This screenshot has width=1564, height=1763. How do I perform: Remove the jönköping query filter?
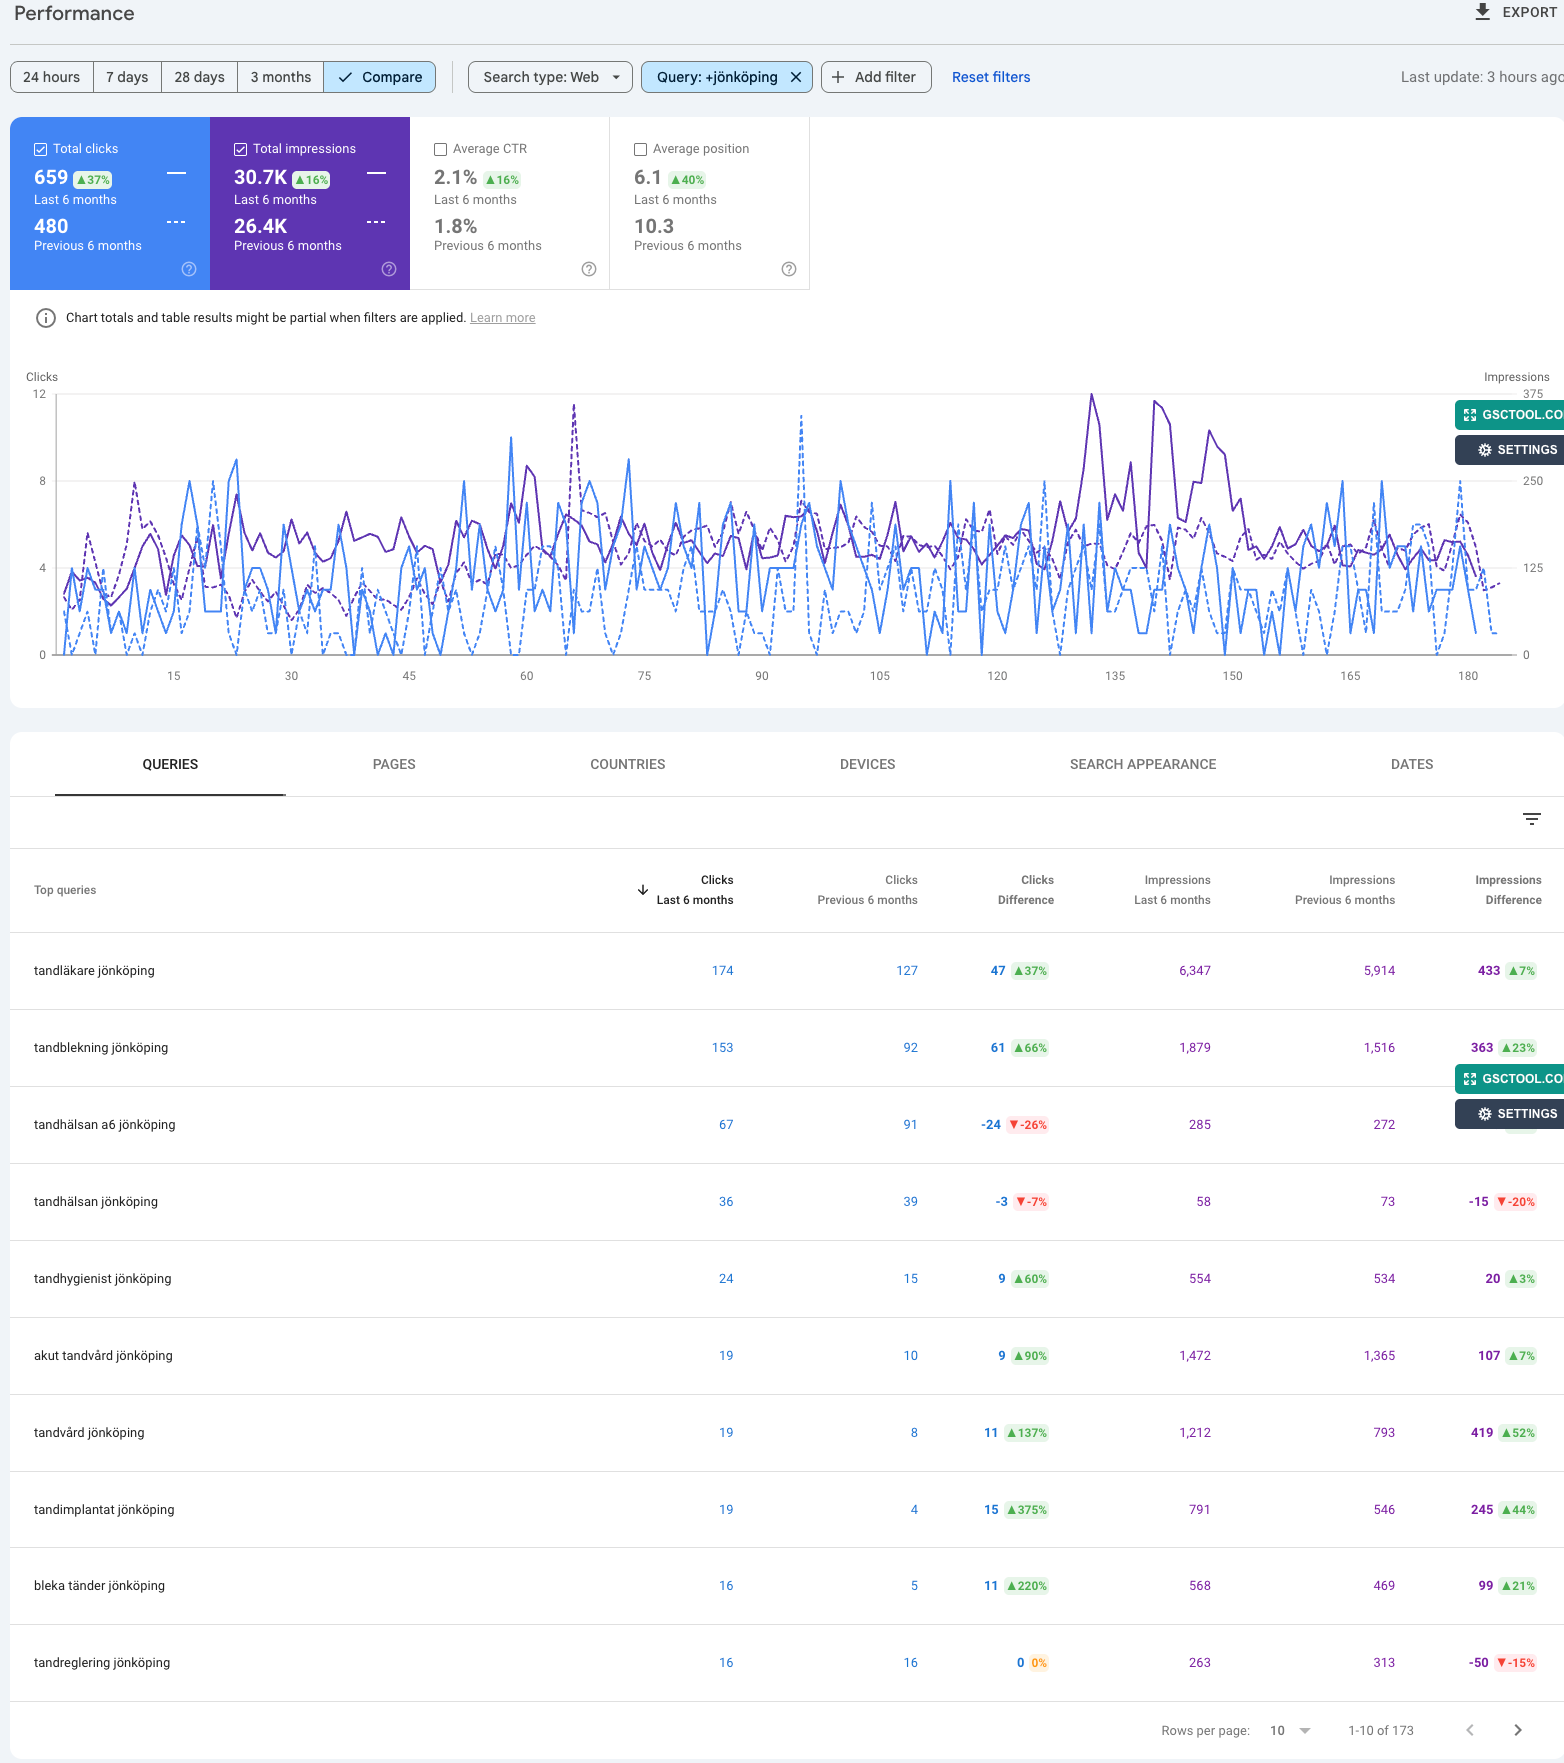click(x=796, y=77)
